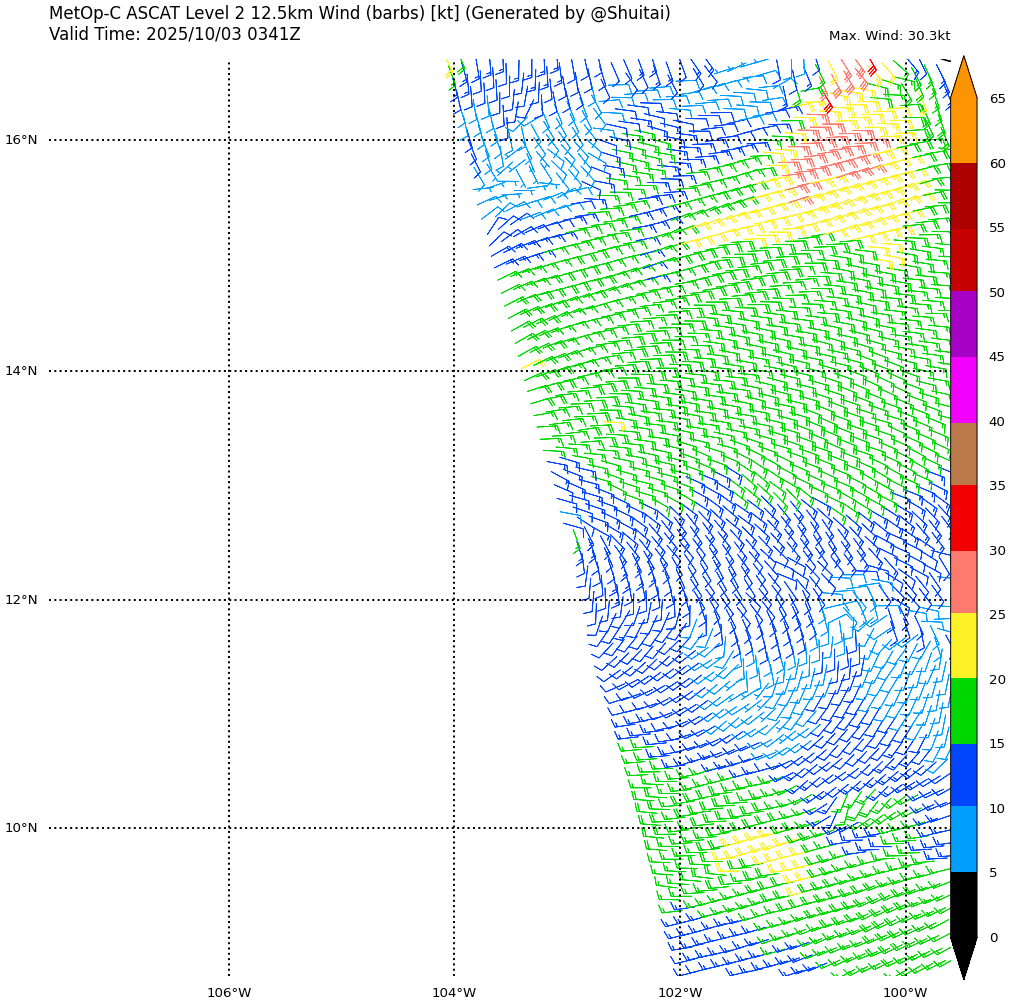Image resolution: width=1010 pixels, height=1004 pixels.
Task: Click the MetOp-C ASCAT title line
Action: tap(359, 14)
